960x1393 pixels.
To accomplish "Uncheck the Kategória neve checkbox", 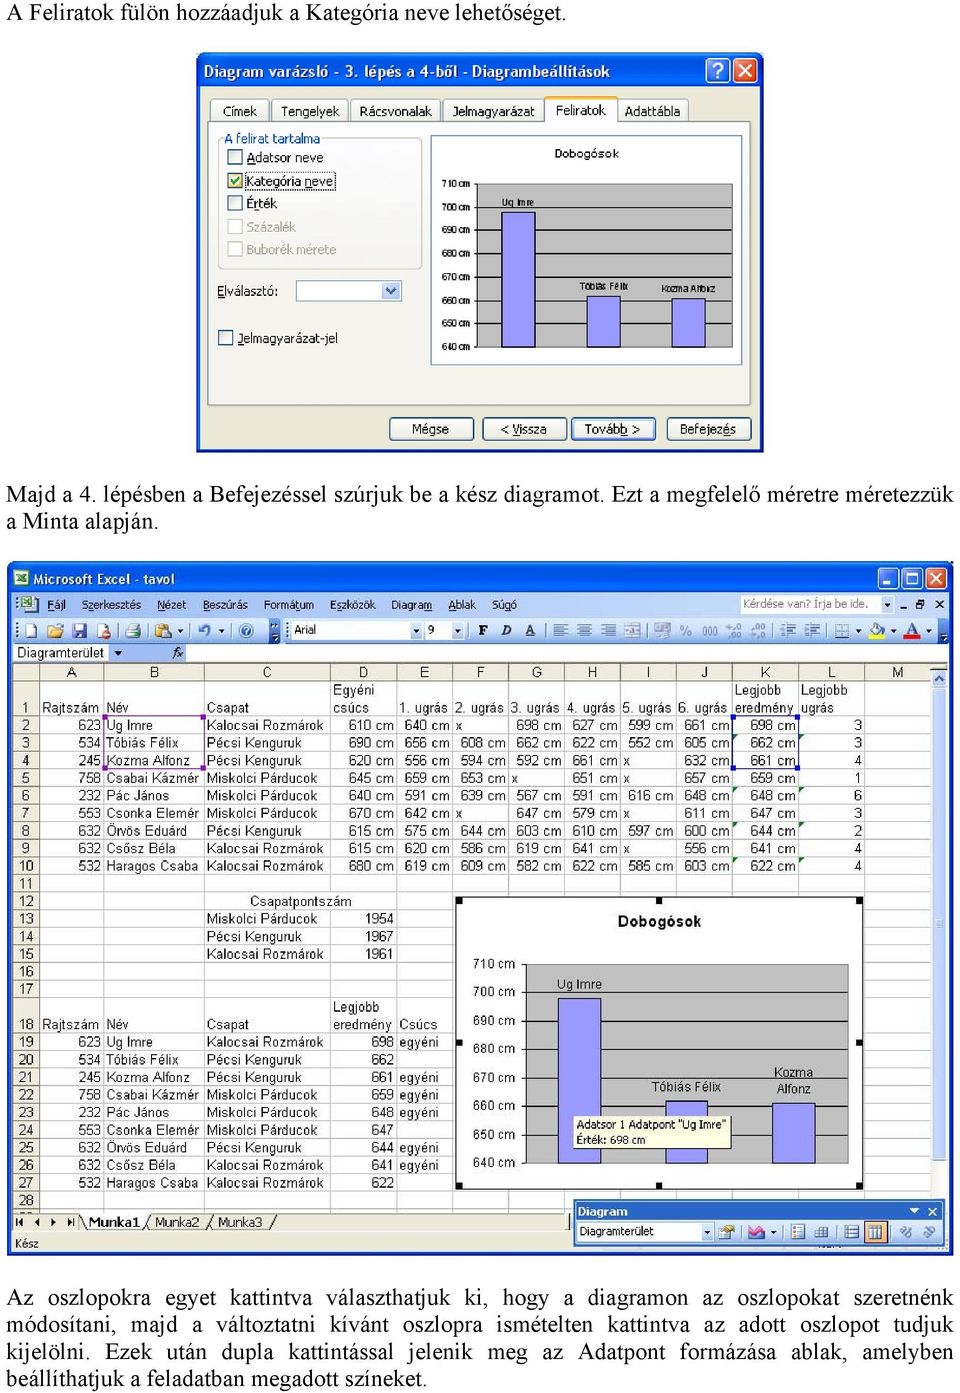I will [x=235, y=181].
